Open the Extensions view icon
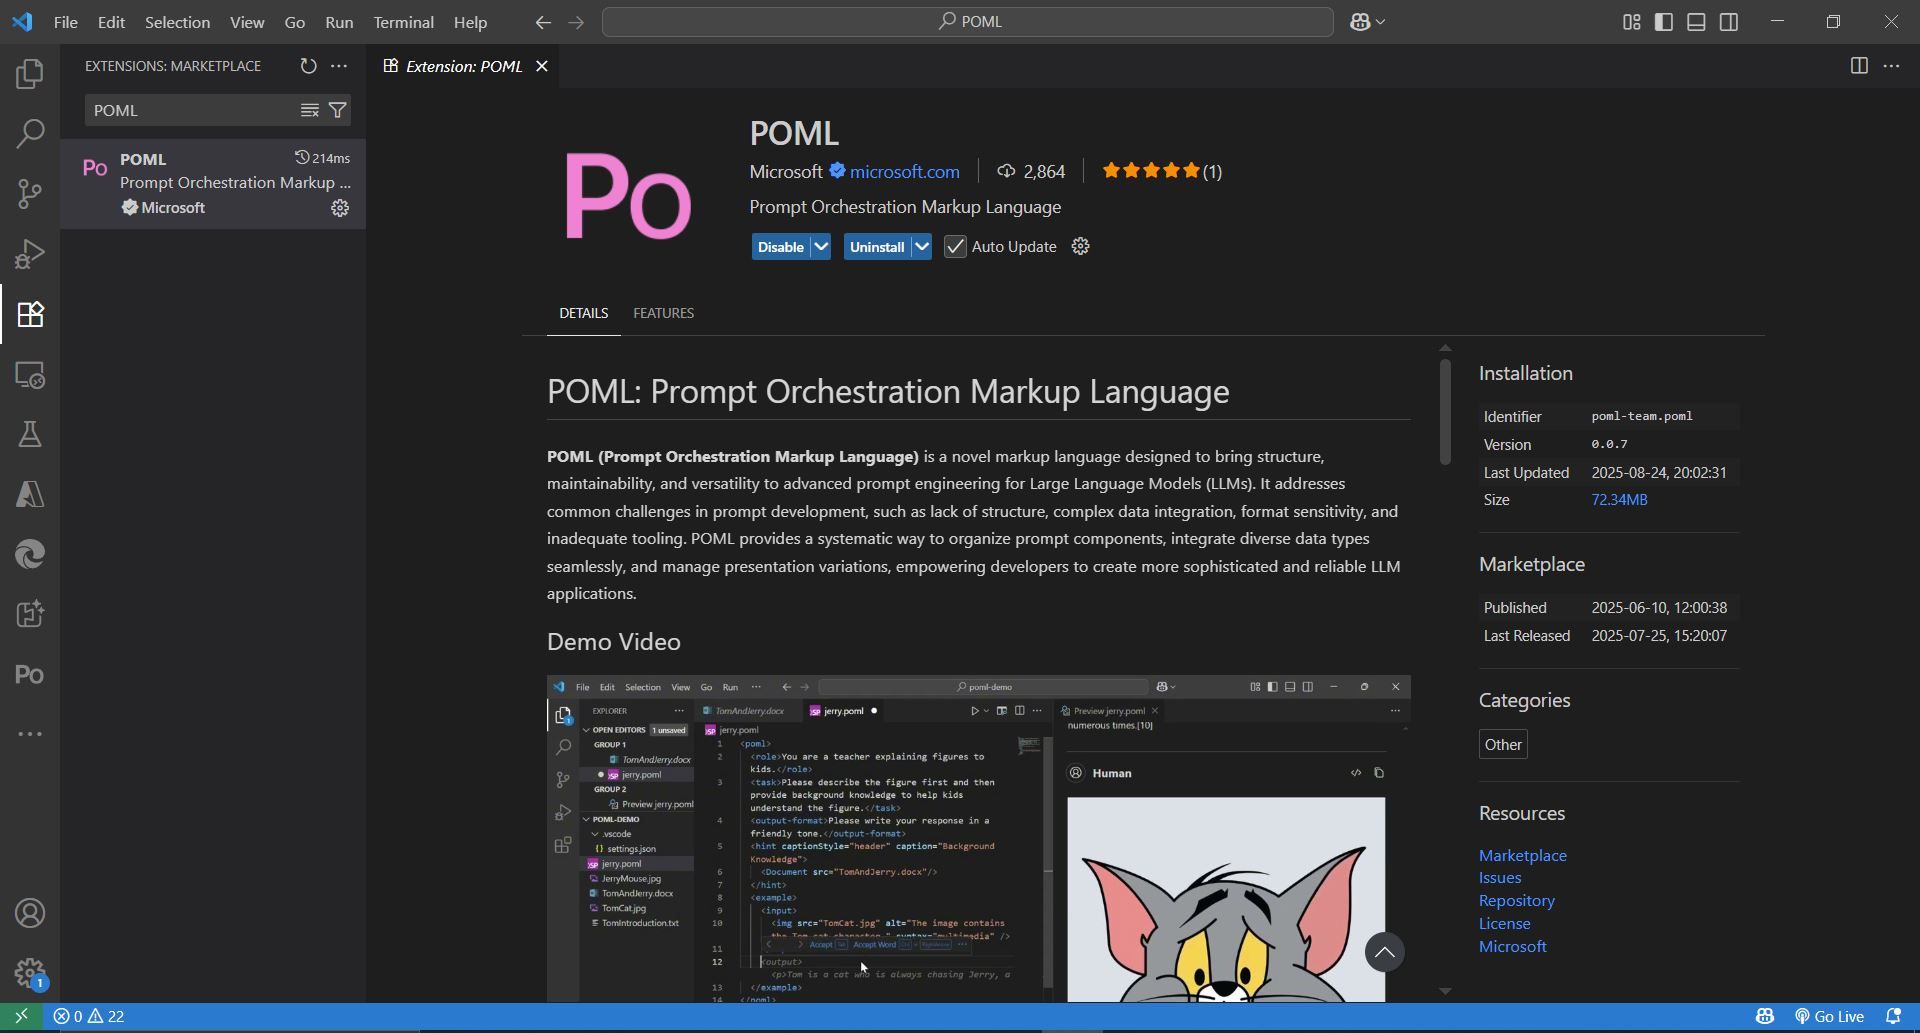The height and width of the screenshot is (1033, 1920). (x=30, y=314)
